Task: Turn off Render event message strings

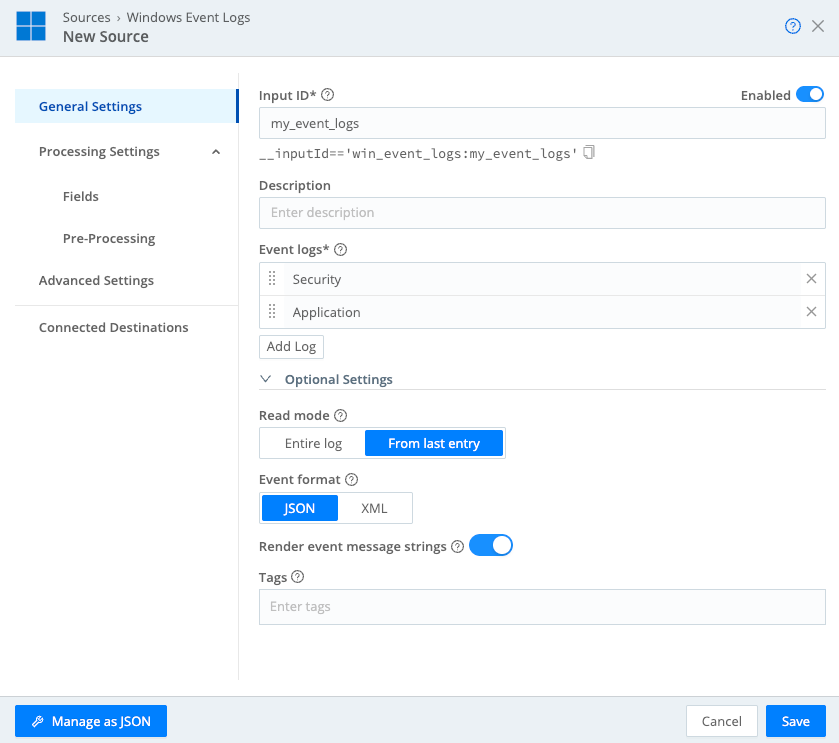Action: click(x=491, y=545)
